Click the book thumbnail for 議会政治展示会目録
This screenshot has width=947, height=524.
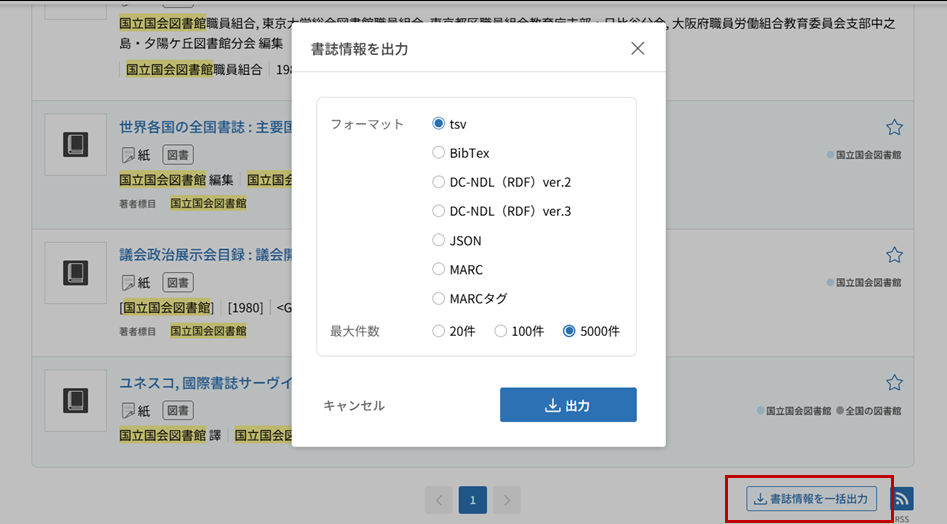click(x=75, y=273)
